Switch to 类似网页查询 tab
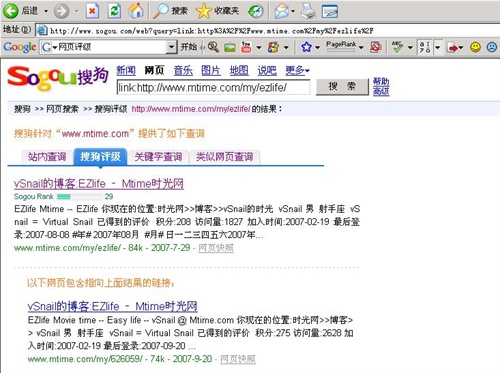Viewport: 500px width, 373px height. [x=224, y=157]
